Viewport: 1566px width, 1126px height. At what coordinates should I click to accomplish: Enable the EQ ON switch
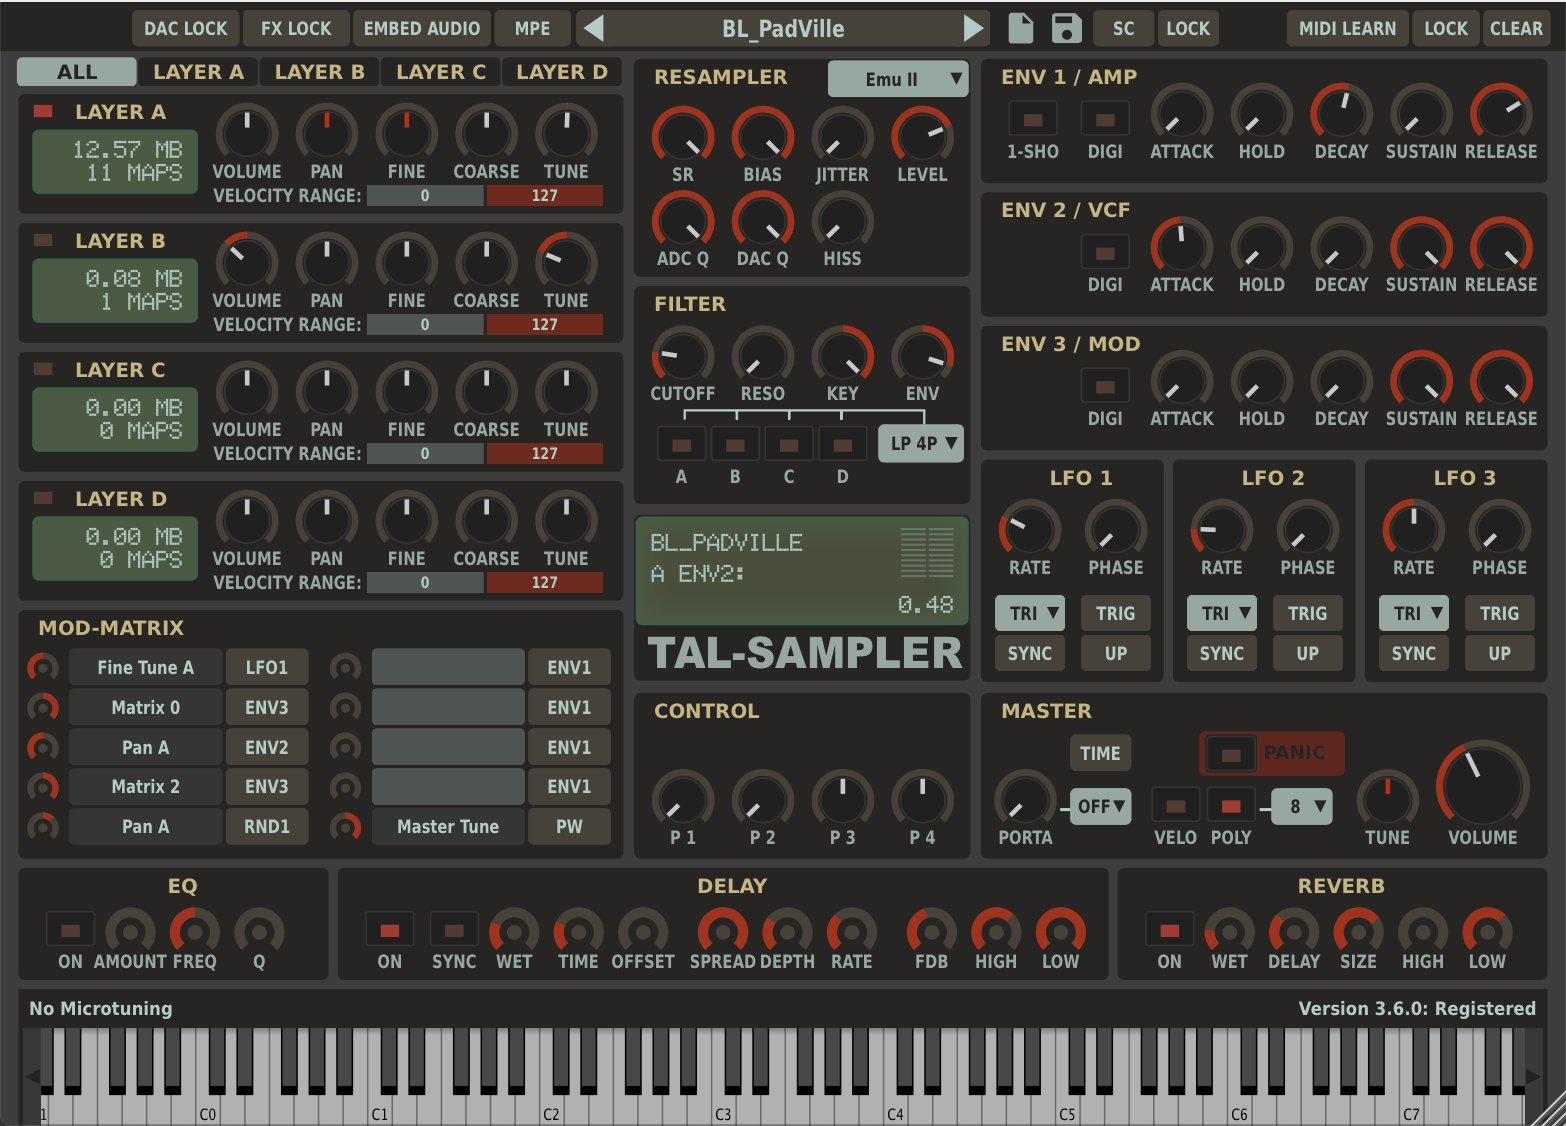click(70, 930)
